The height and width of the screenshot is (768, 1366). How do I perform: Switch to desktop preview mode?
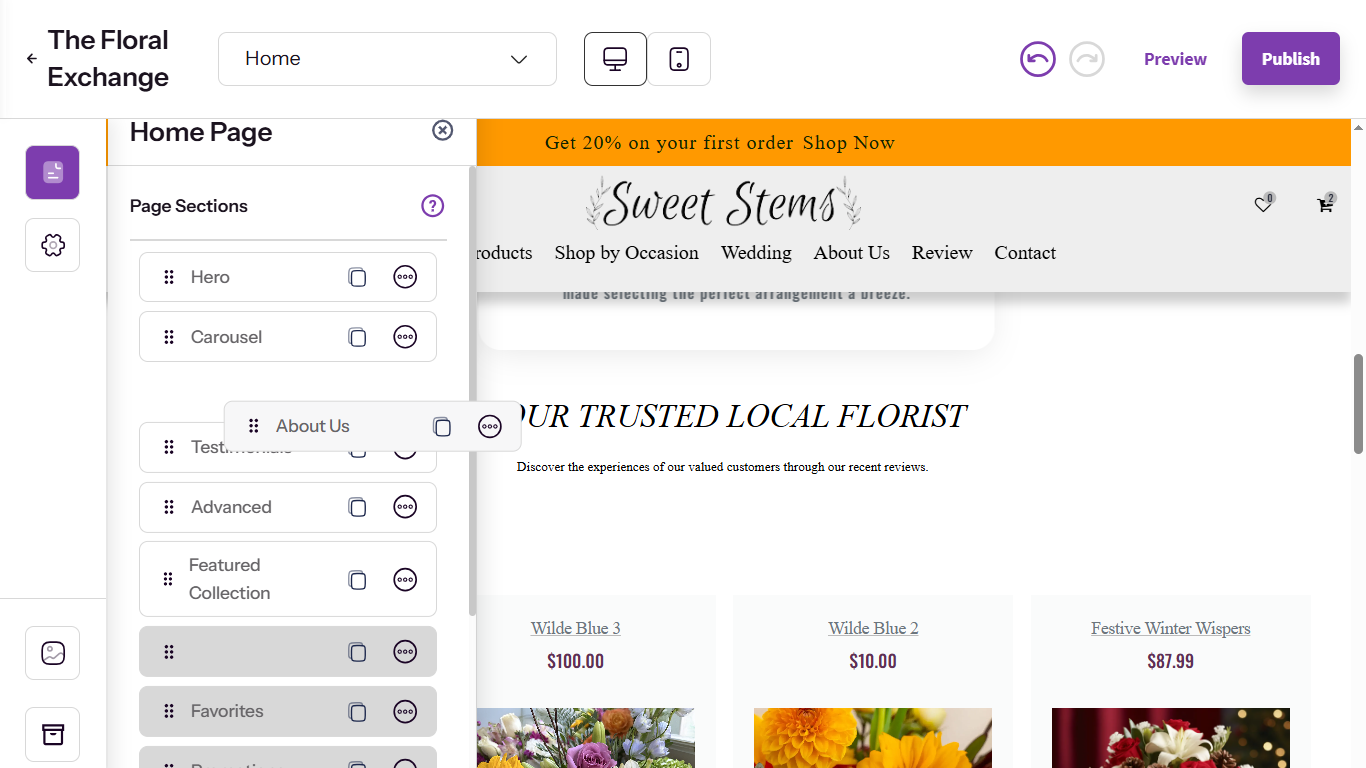coord(615,59)
